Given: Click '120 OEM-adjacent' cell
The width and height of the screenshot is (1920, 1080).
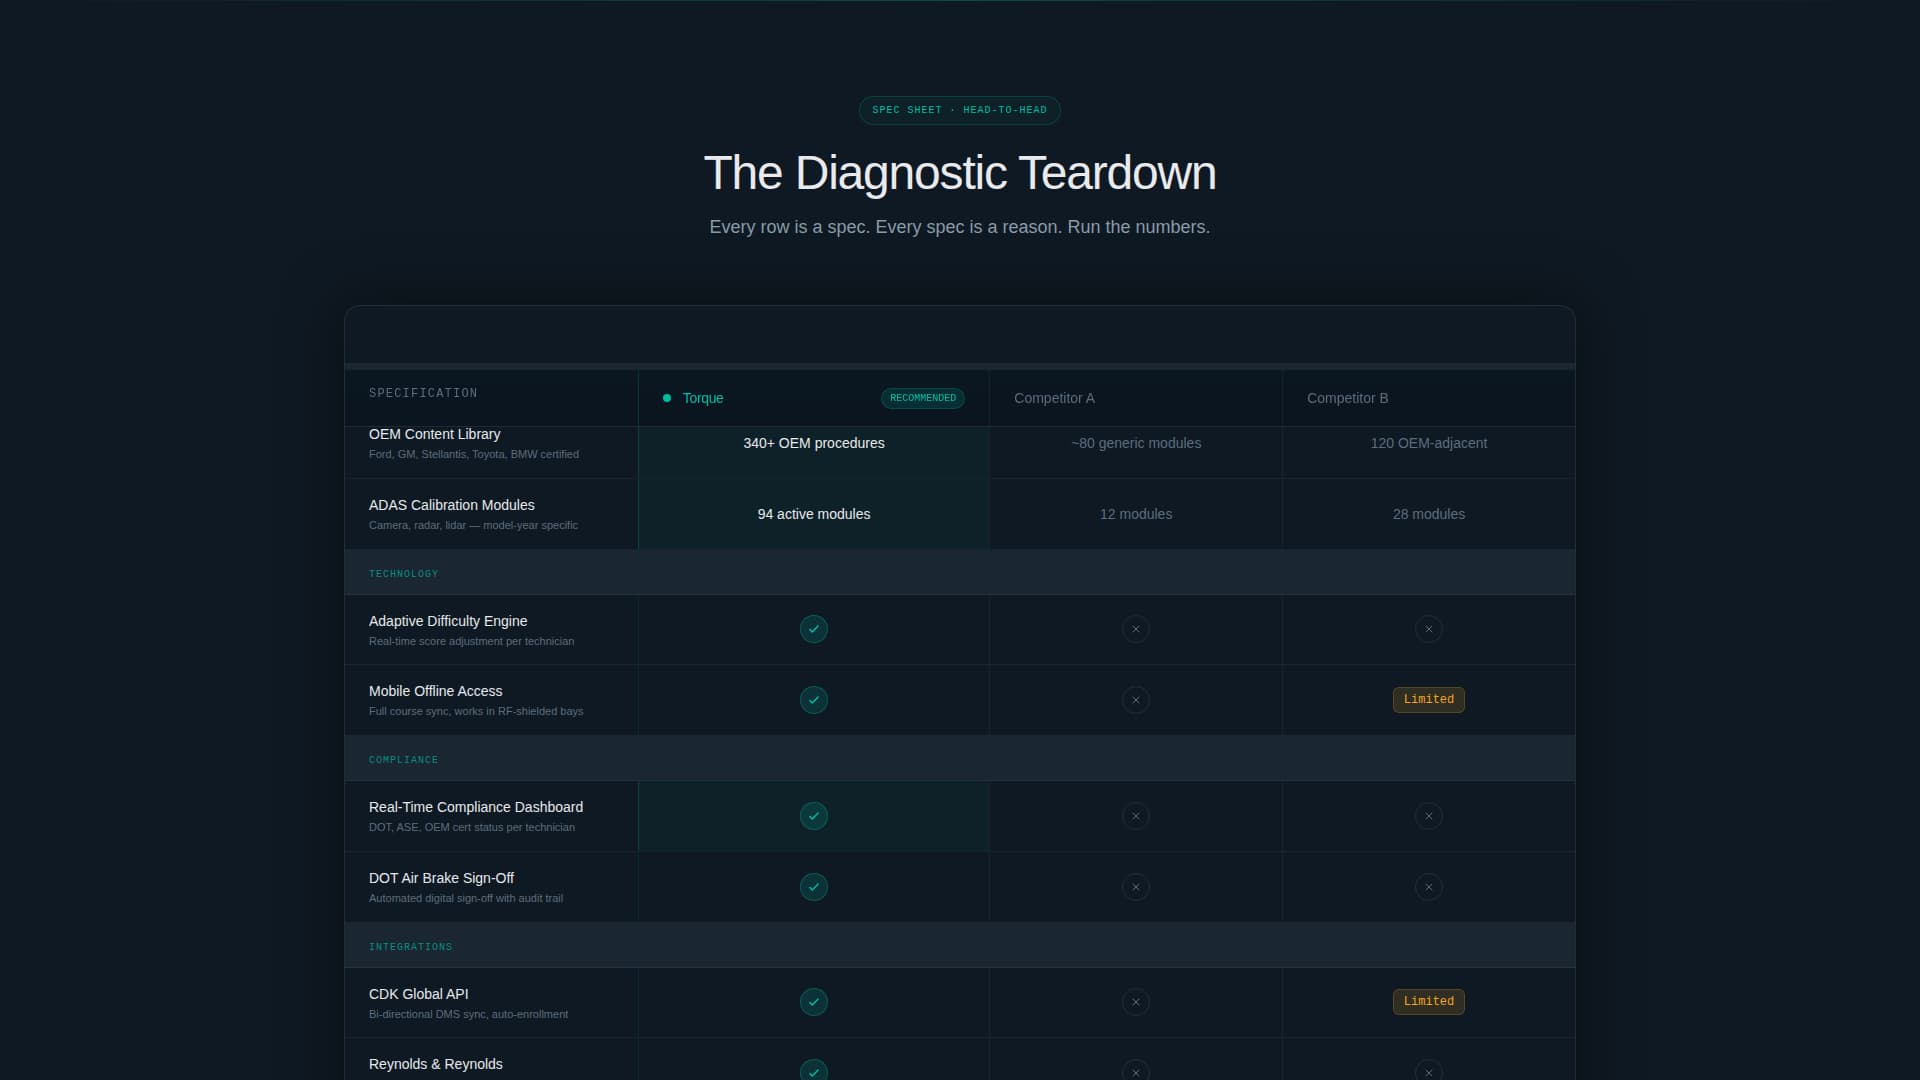Looking at the screenshot, I should click(1429, 443).
